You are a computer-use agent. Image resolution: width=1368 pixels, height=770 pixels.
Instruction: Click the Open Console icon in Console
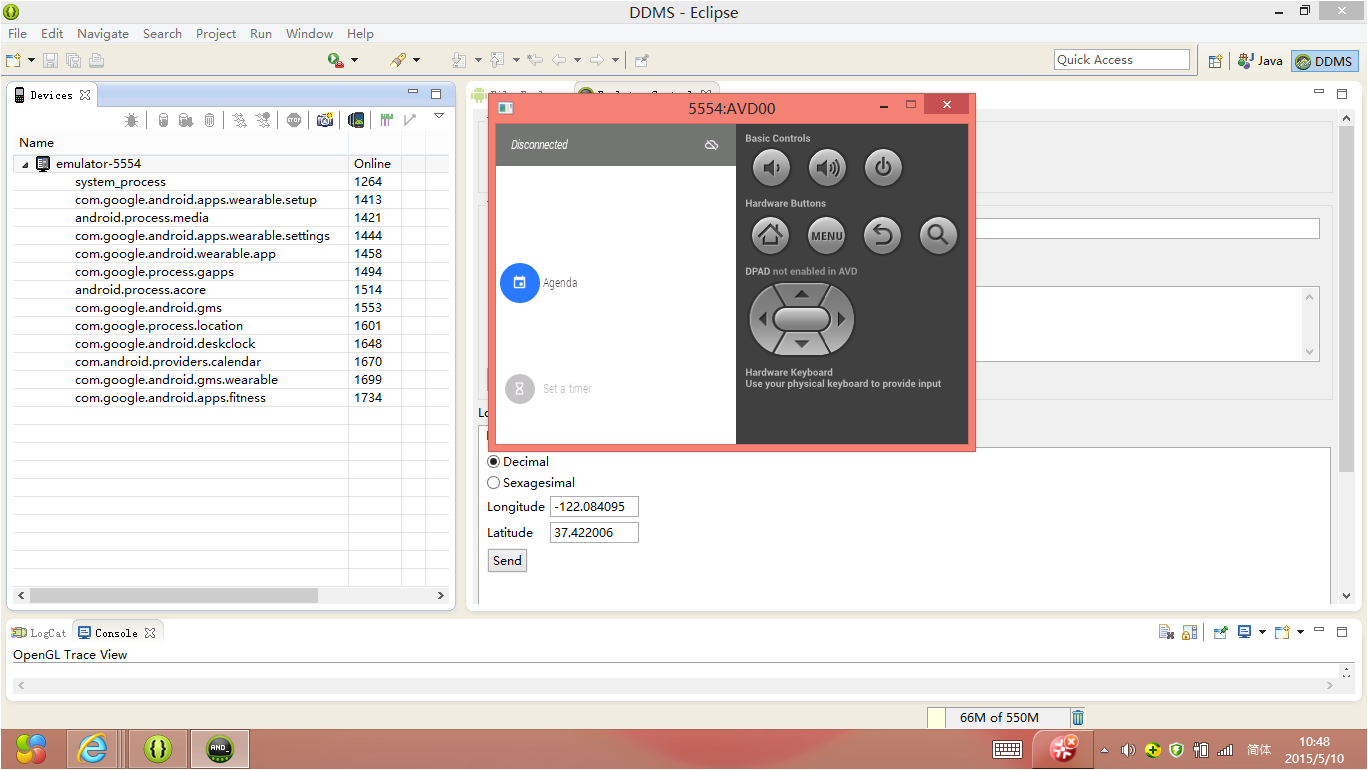[x=1283, y=632]
